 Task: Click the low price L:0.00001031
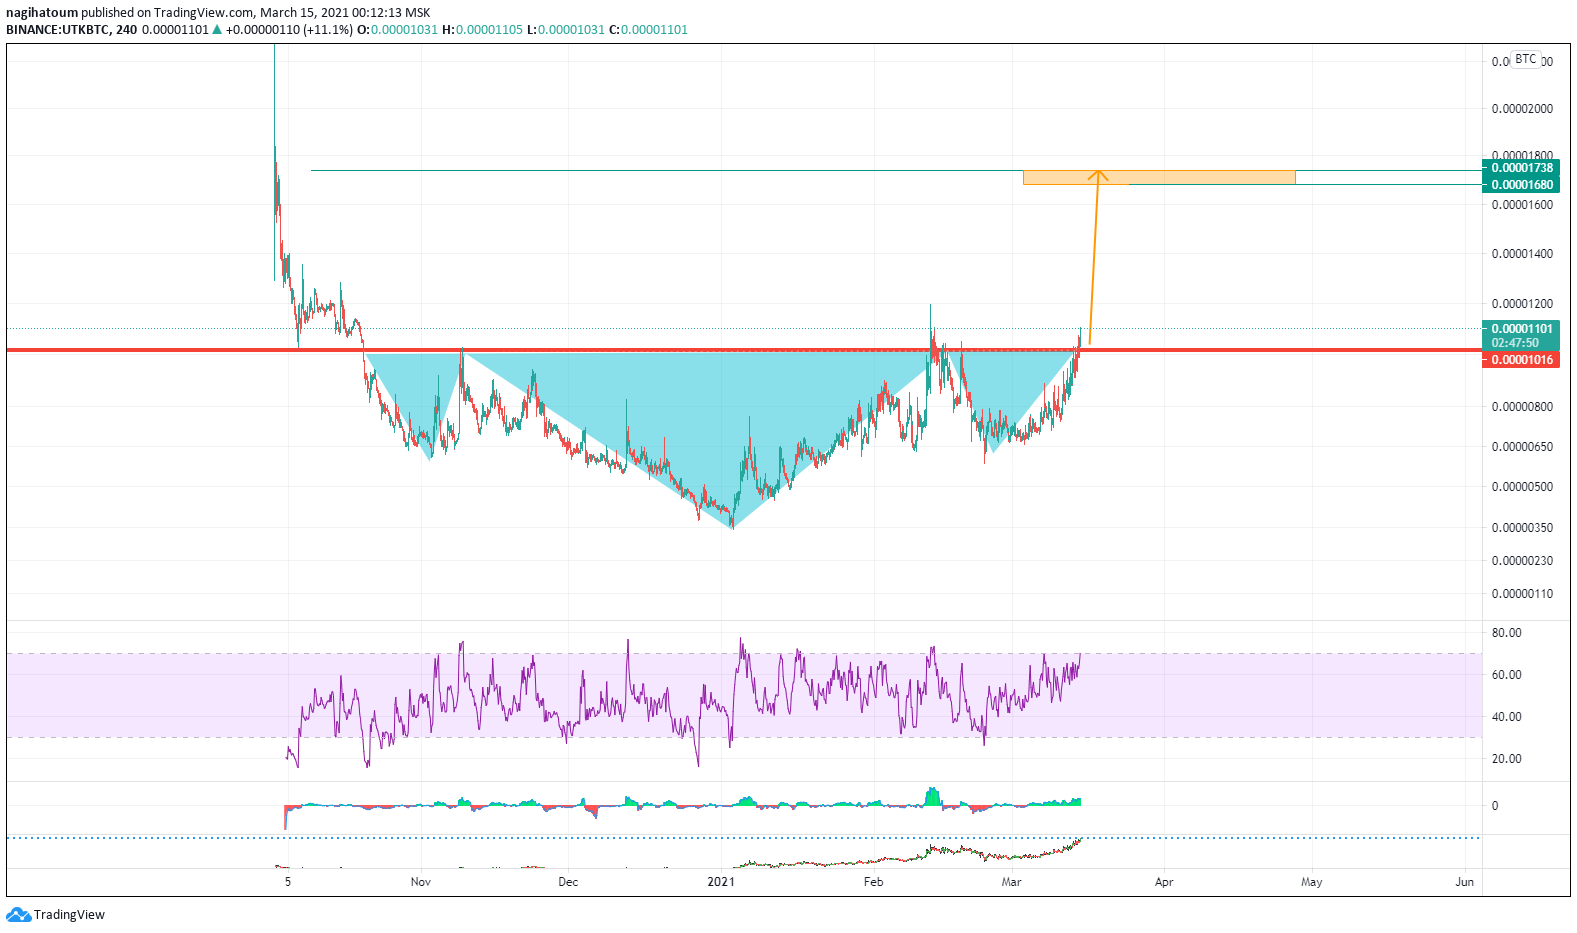click(x=566, y=30)
